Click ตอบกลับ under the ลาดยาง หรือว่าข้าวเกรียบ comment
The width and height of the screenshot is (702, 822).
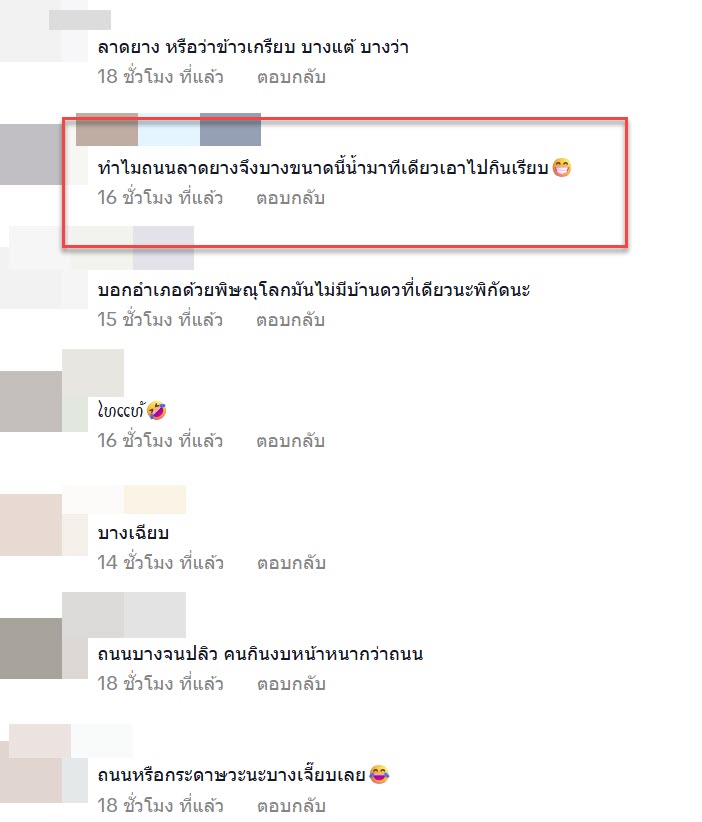coord(291,77)
